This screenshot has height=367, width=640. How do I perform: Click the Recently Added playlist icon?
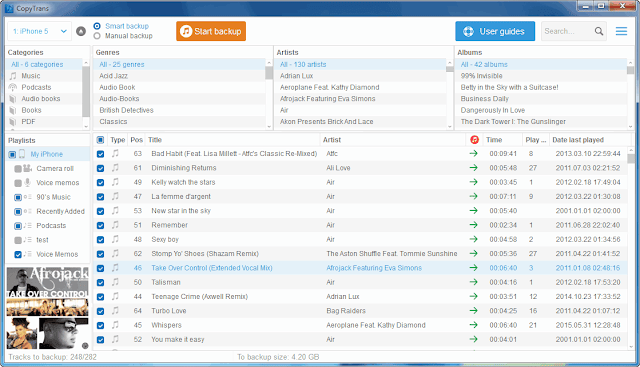[x=27, y=211]
